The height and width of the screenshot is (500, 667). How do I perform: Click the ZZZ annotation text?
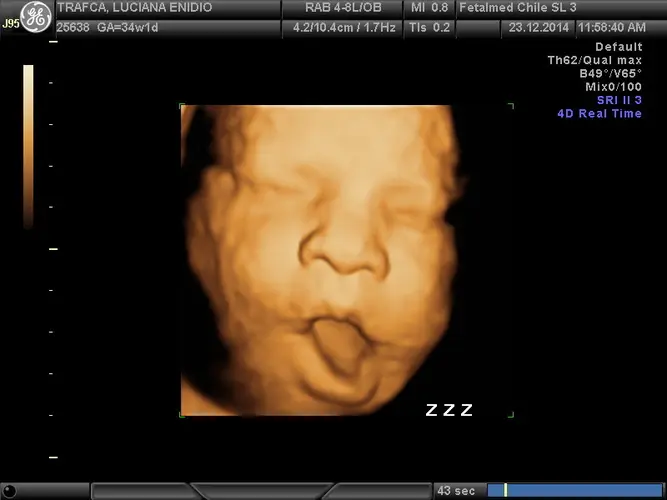tap(449, 410)
